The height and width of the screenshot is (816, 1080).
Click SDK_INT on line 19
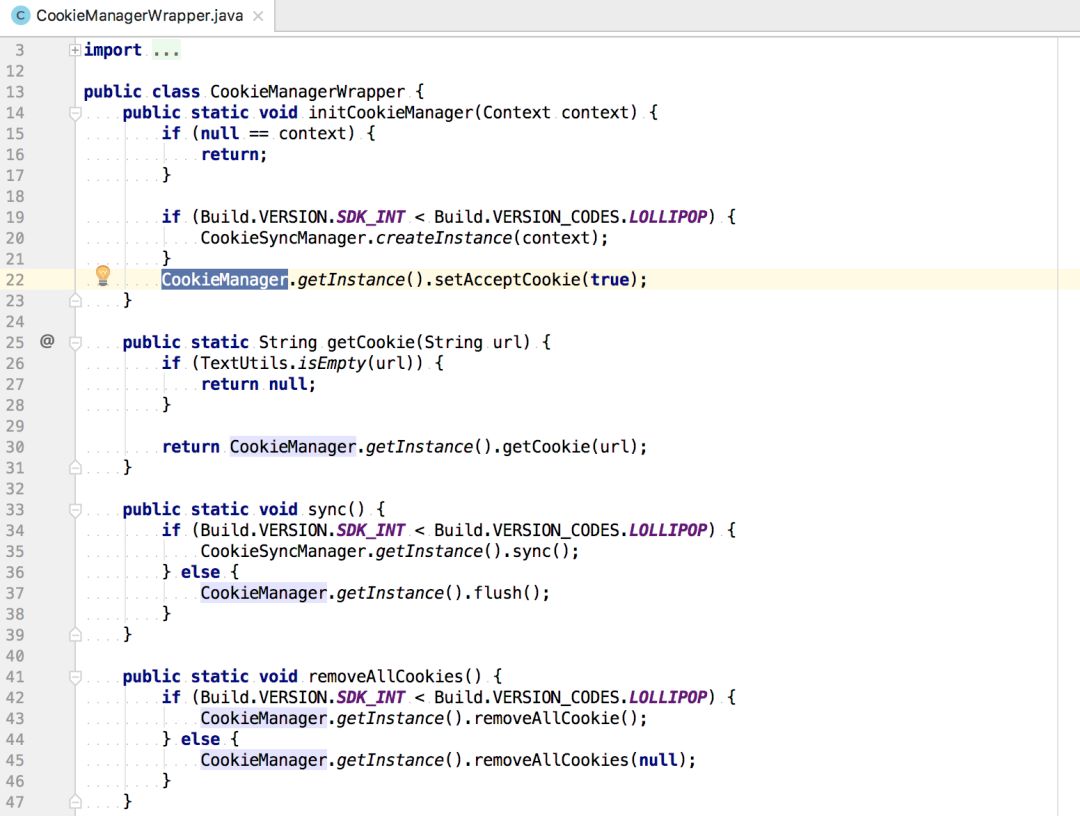[371, 217]
